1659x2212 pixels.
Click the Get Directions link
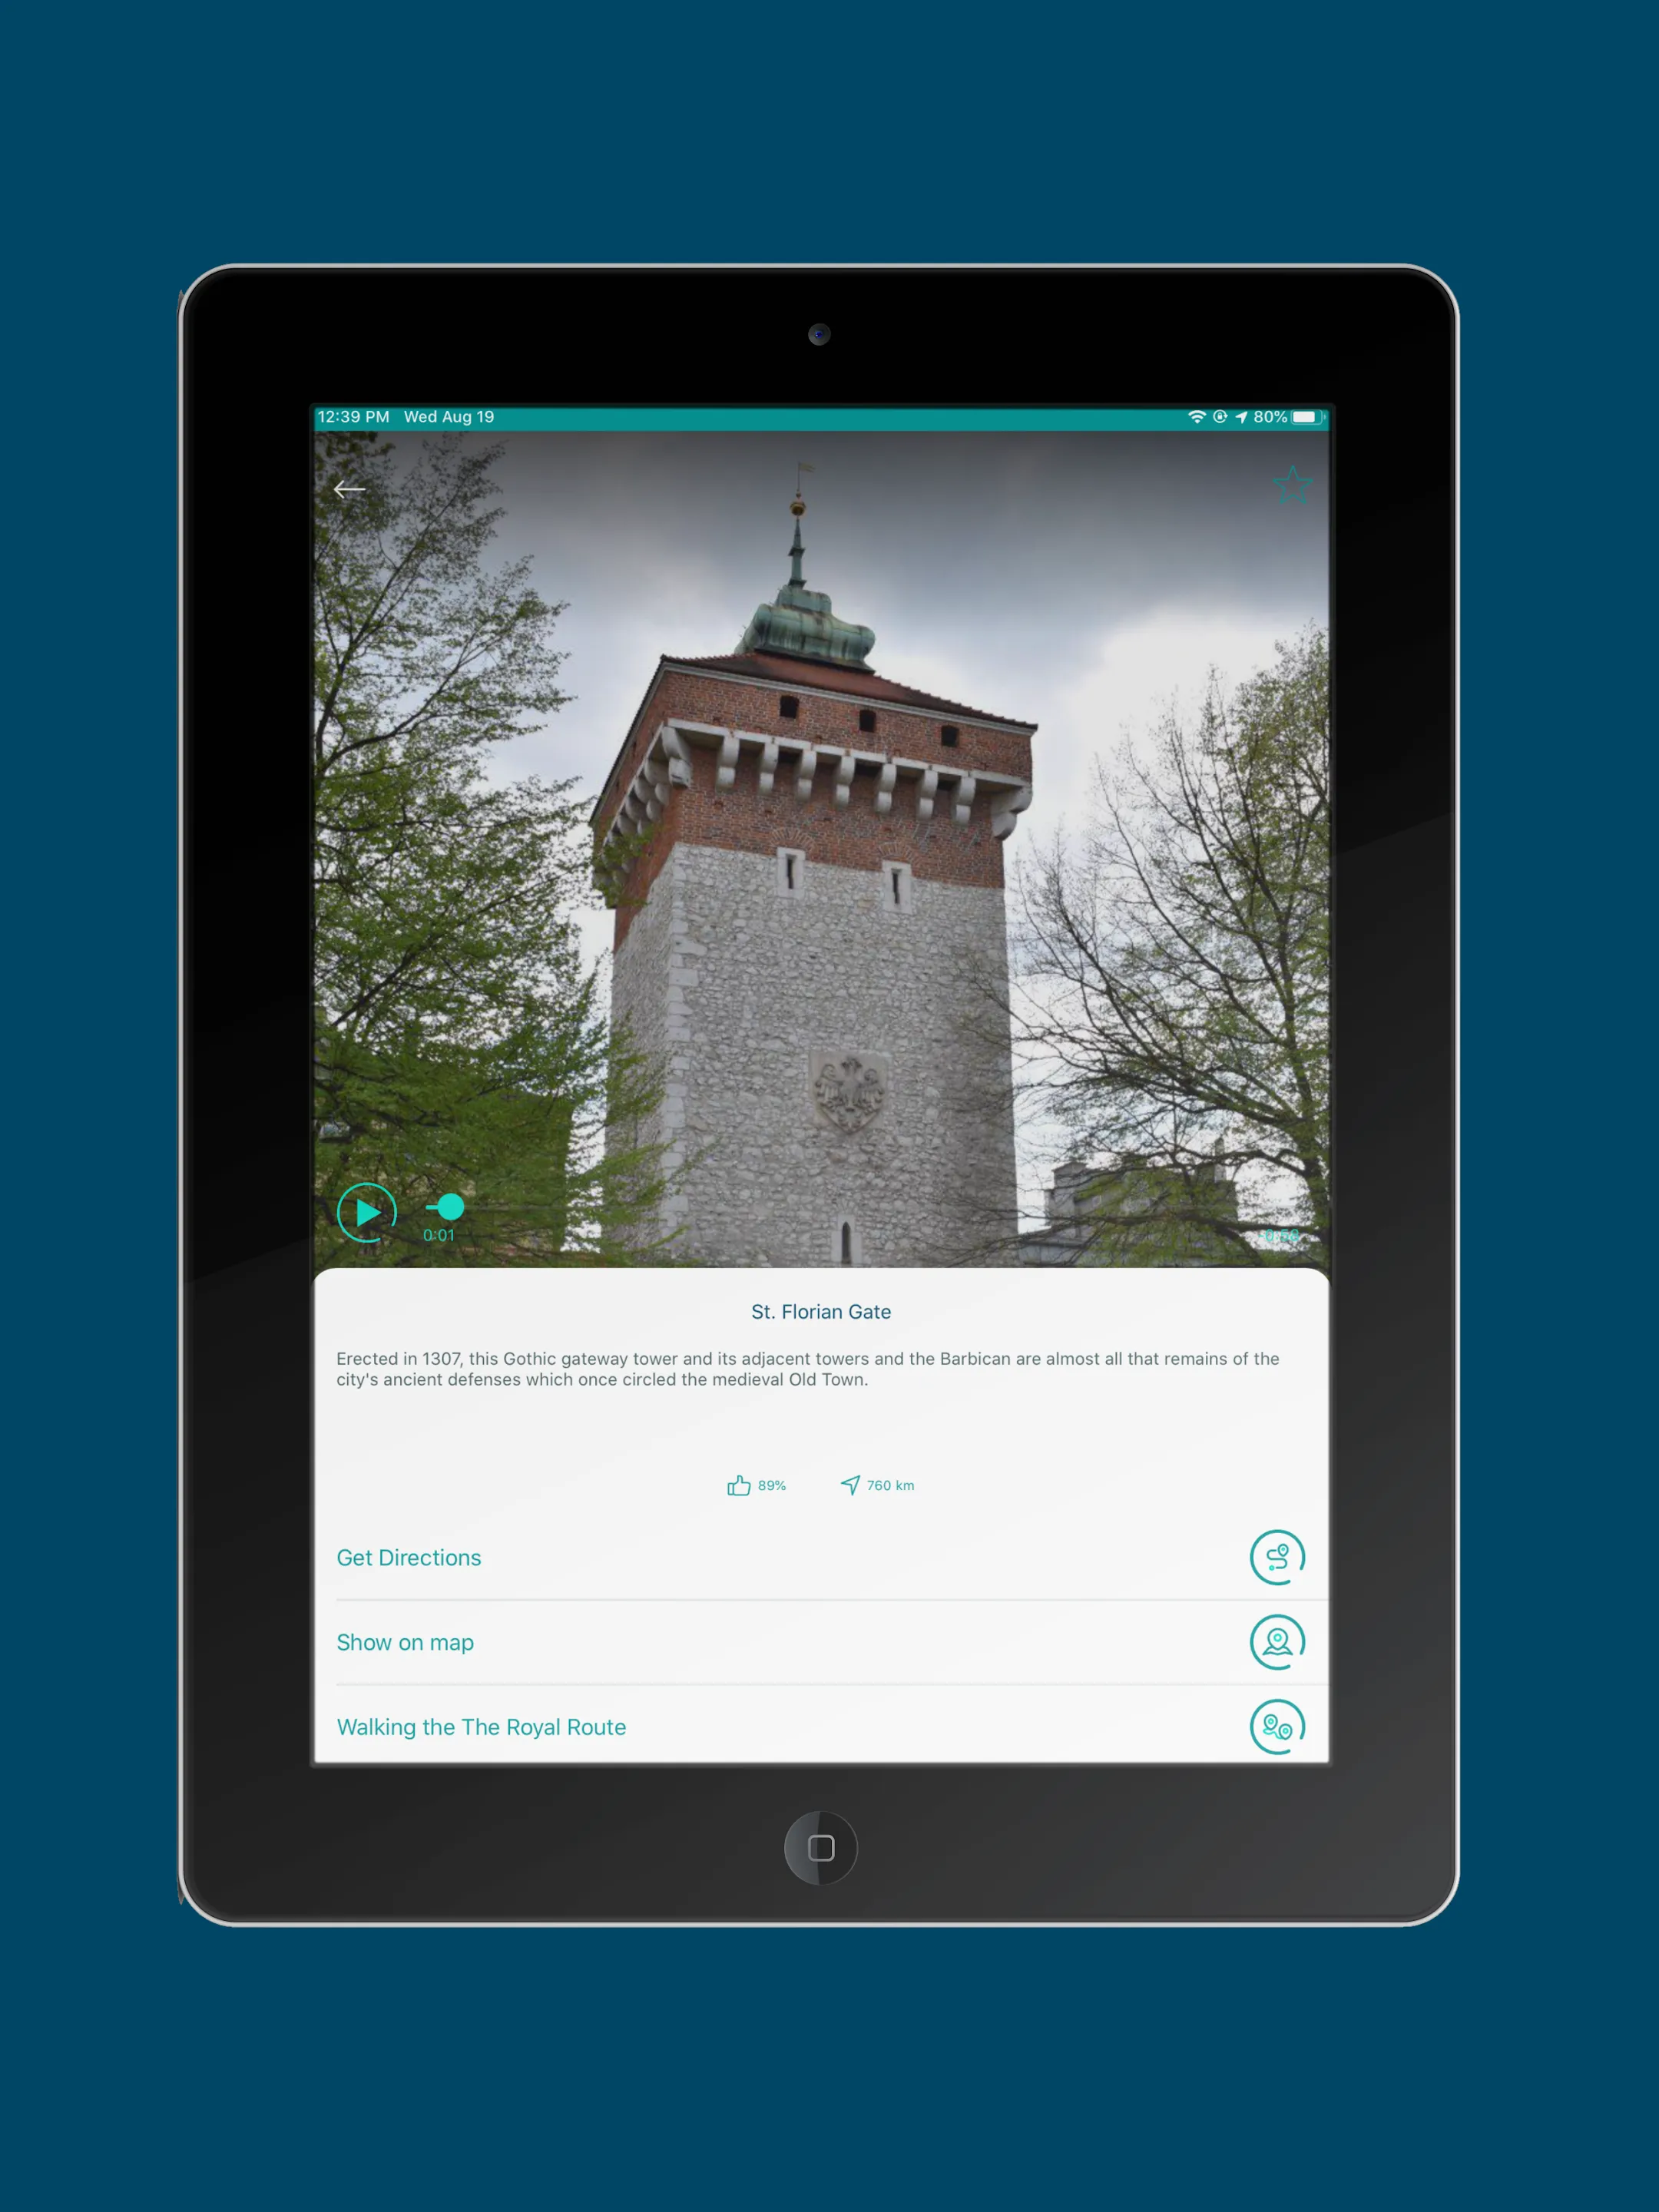(408, 1555)
